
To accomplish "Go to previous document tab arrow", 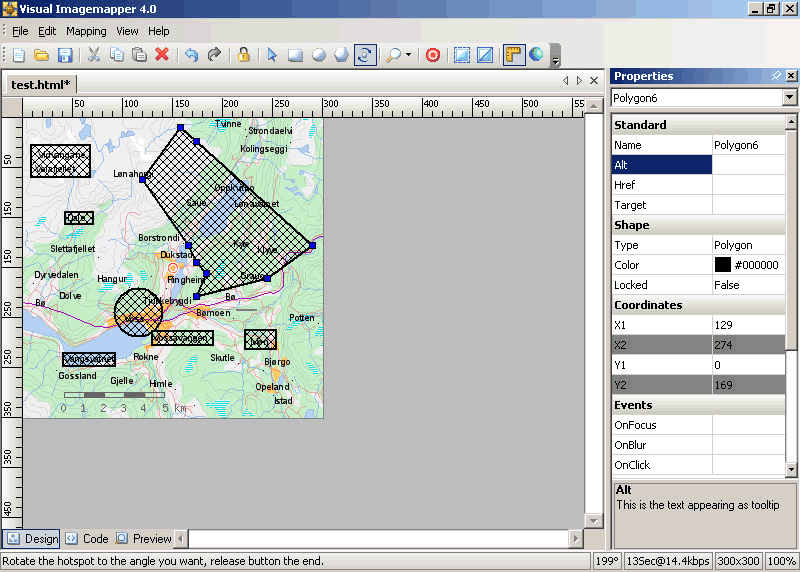I will click(x=565, y=81).
